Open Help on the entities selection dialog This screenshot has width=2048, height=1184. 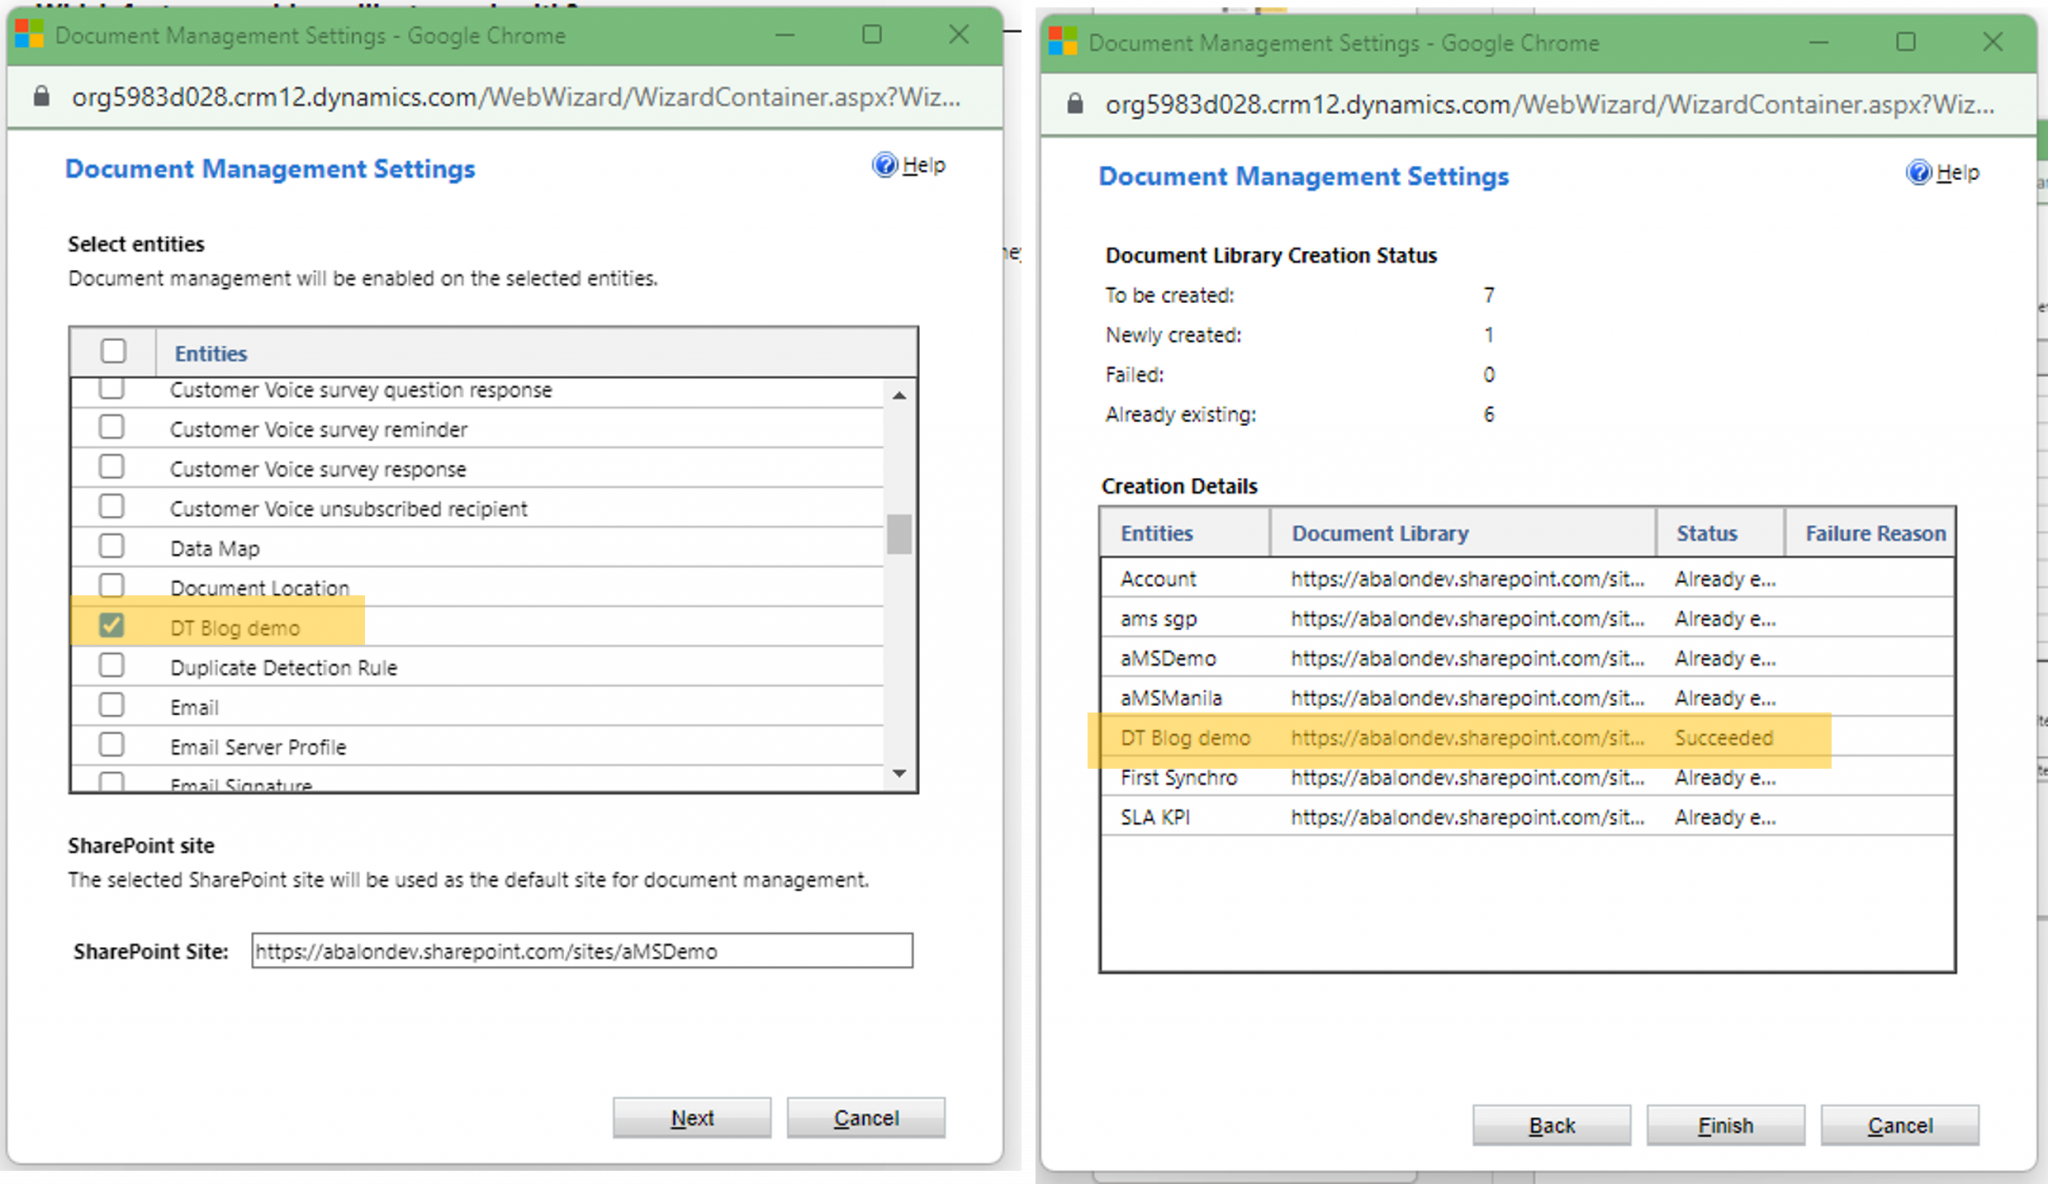pyautogui.click(x=909, y=164)
